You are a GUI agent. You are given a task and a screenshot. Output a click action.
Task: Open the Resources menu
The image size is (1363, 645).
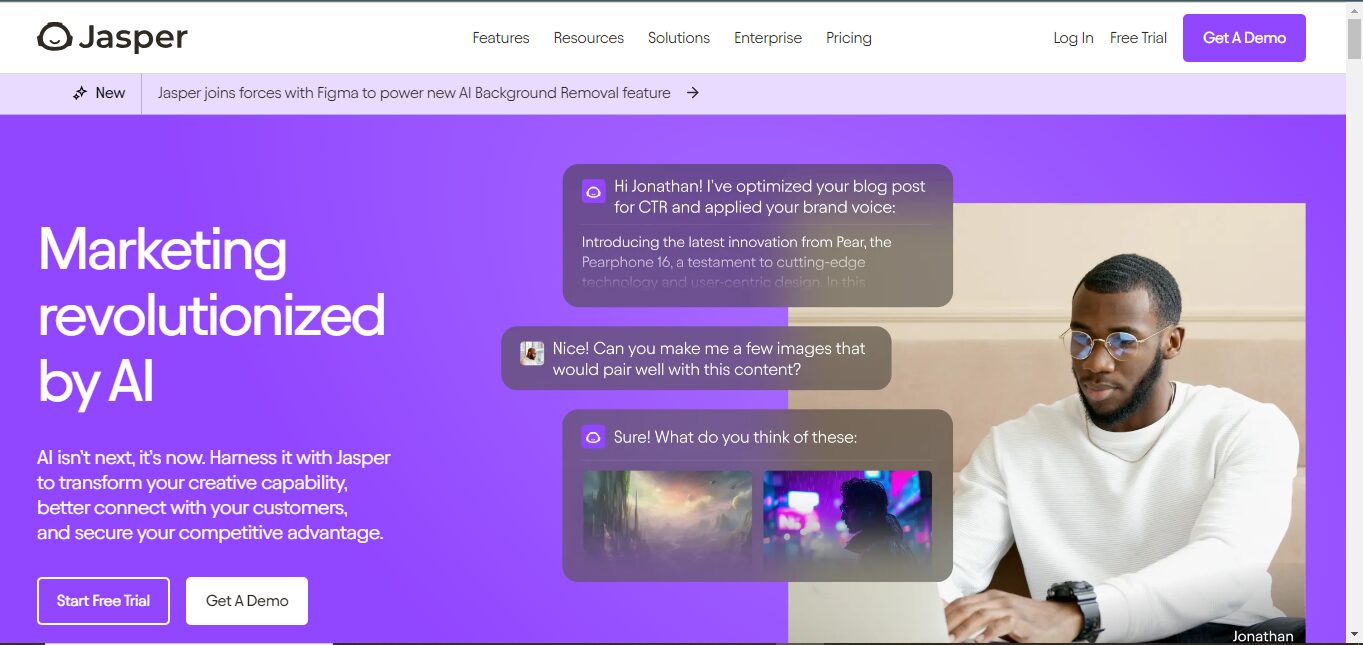pyautogui.click(x=589, y=38)
